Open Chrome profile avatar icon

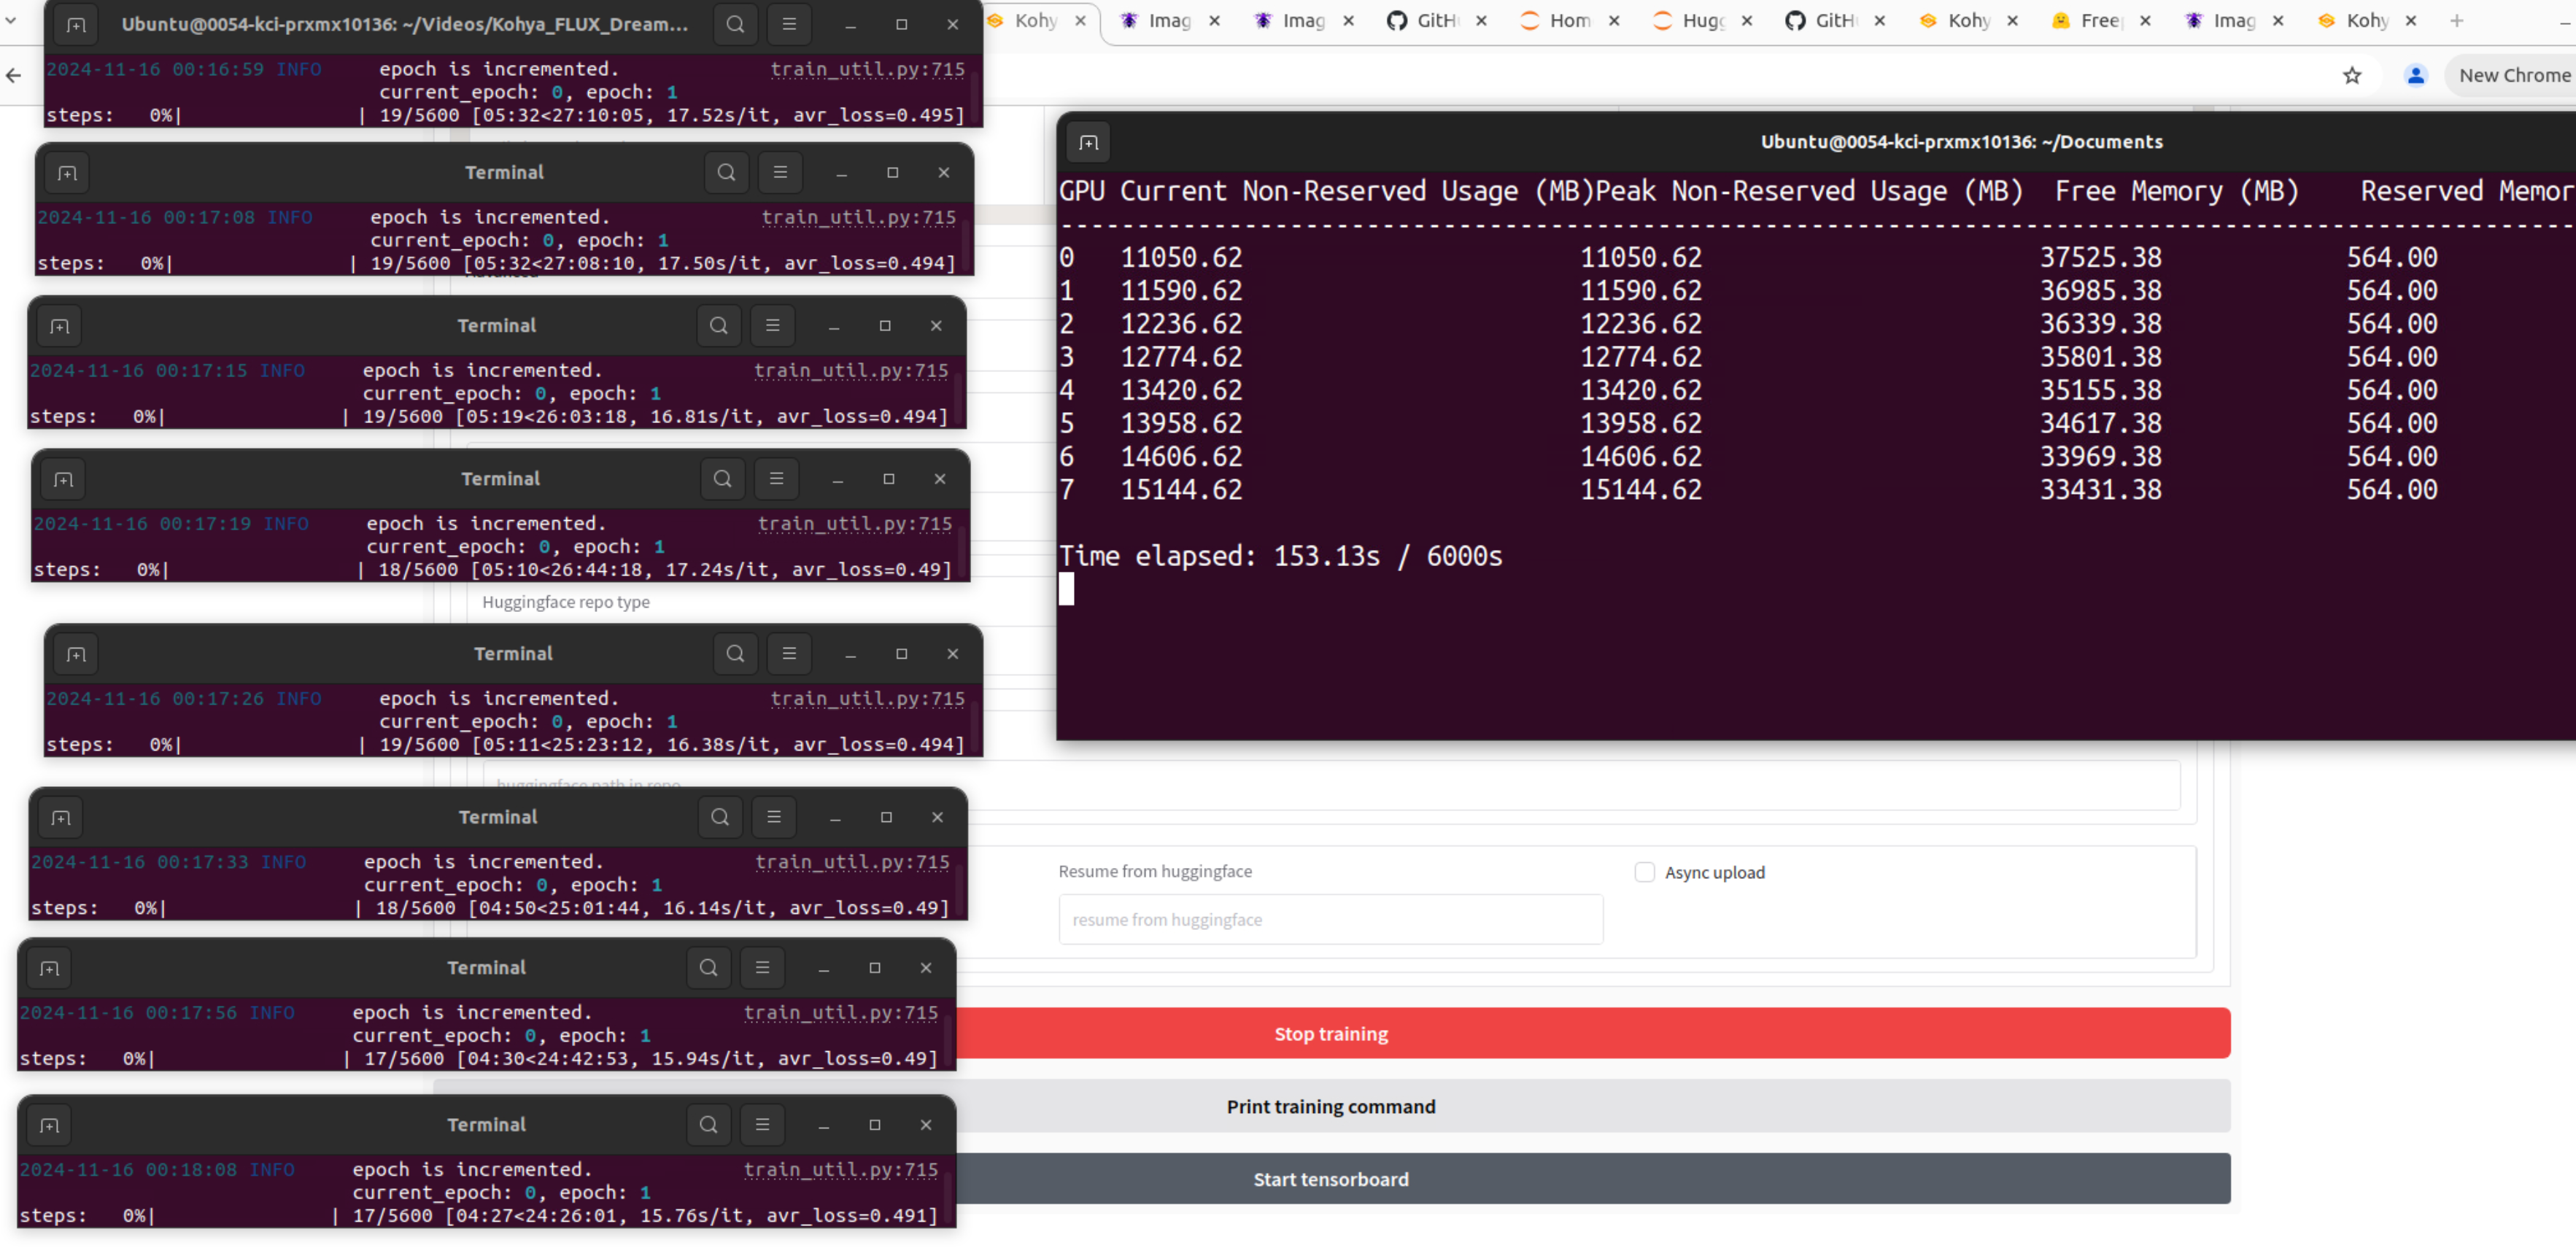pos(2415,76)
